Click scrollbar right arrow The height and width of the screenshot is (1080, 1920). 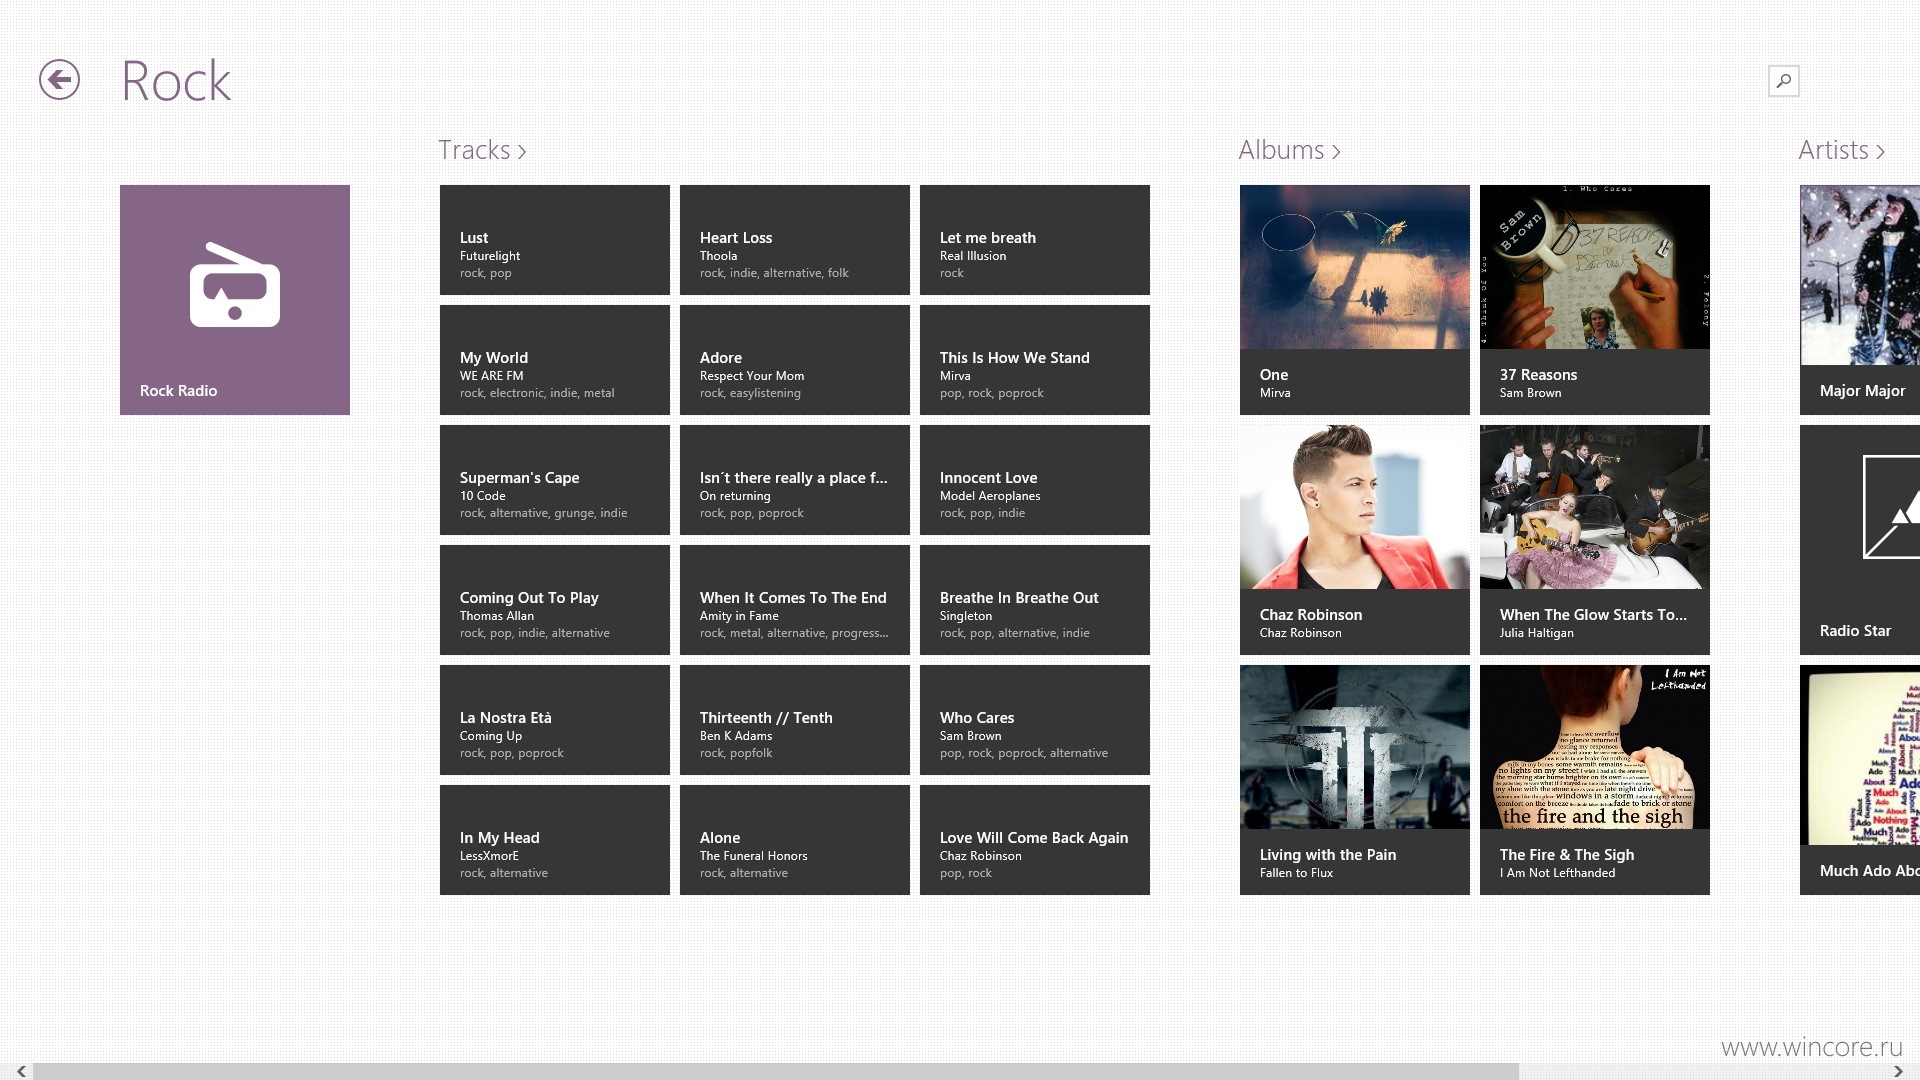pos(1898,1071)
